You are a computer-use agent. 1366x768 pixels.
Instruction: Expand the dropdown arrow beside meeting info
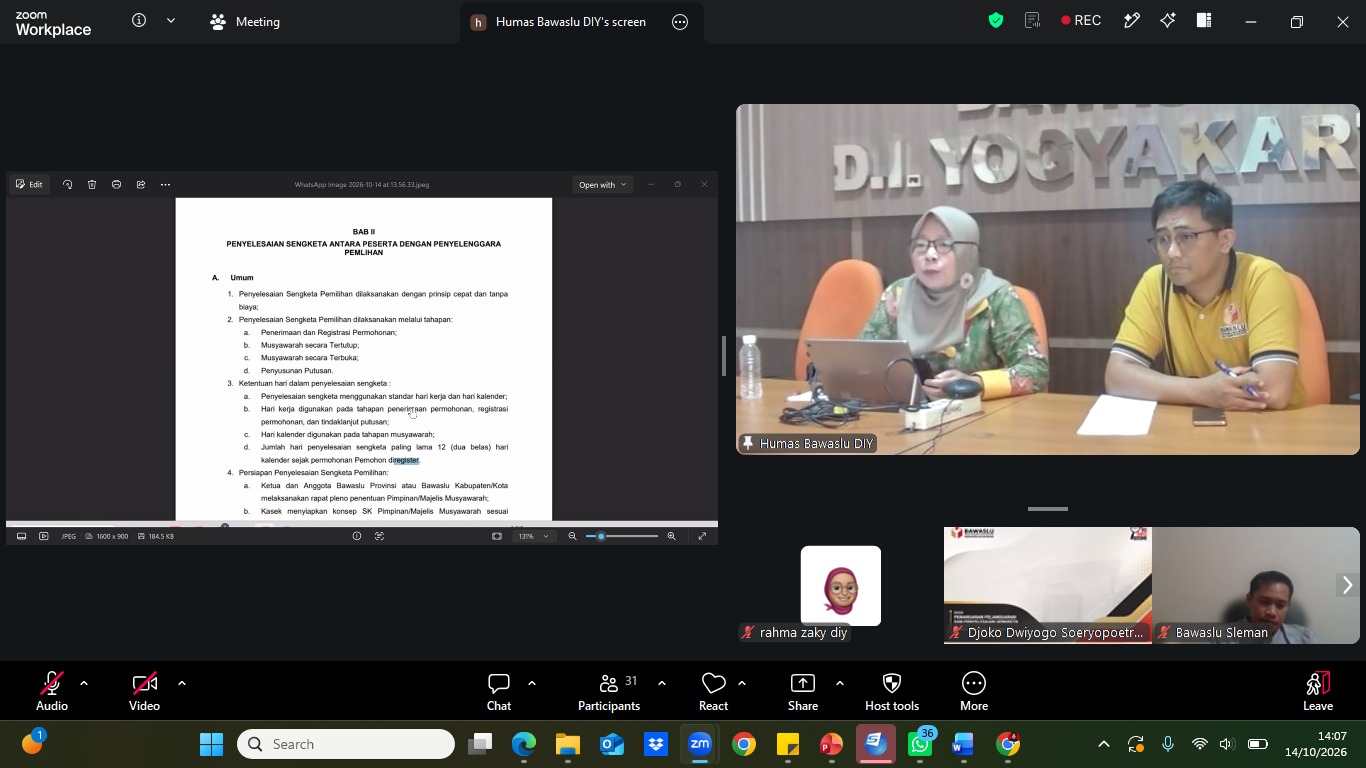click(171, 21)
